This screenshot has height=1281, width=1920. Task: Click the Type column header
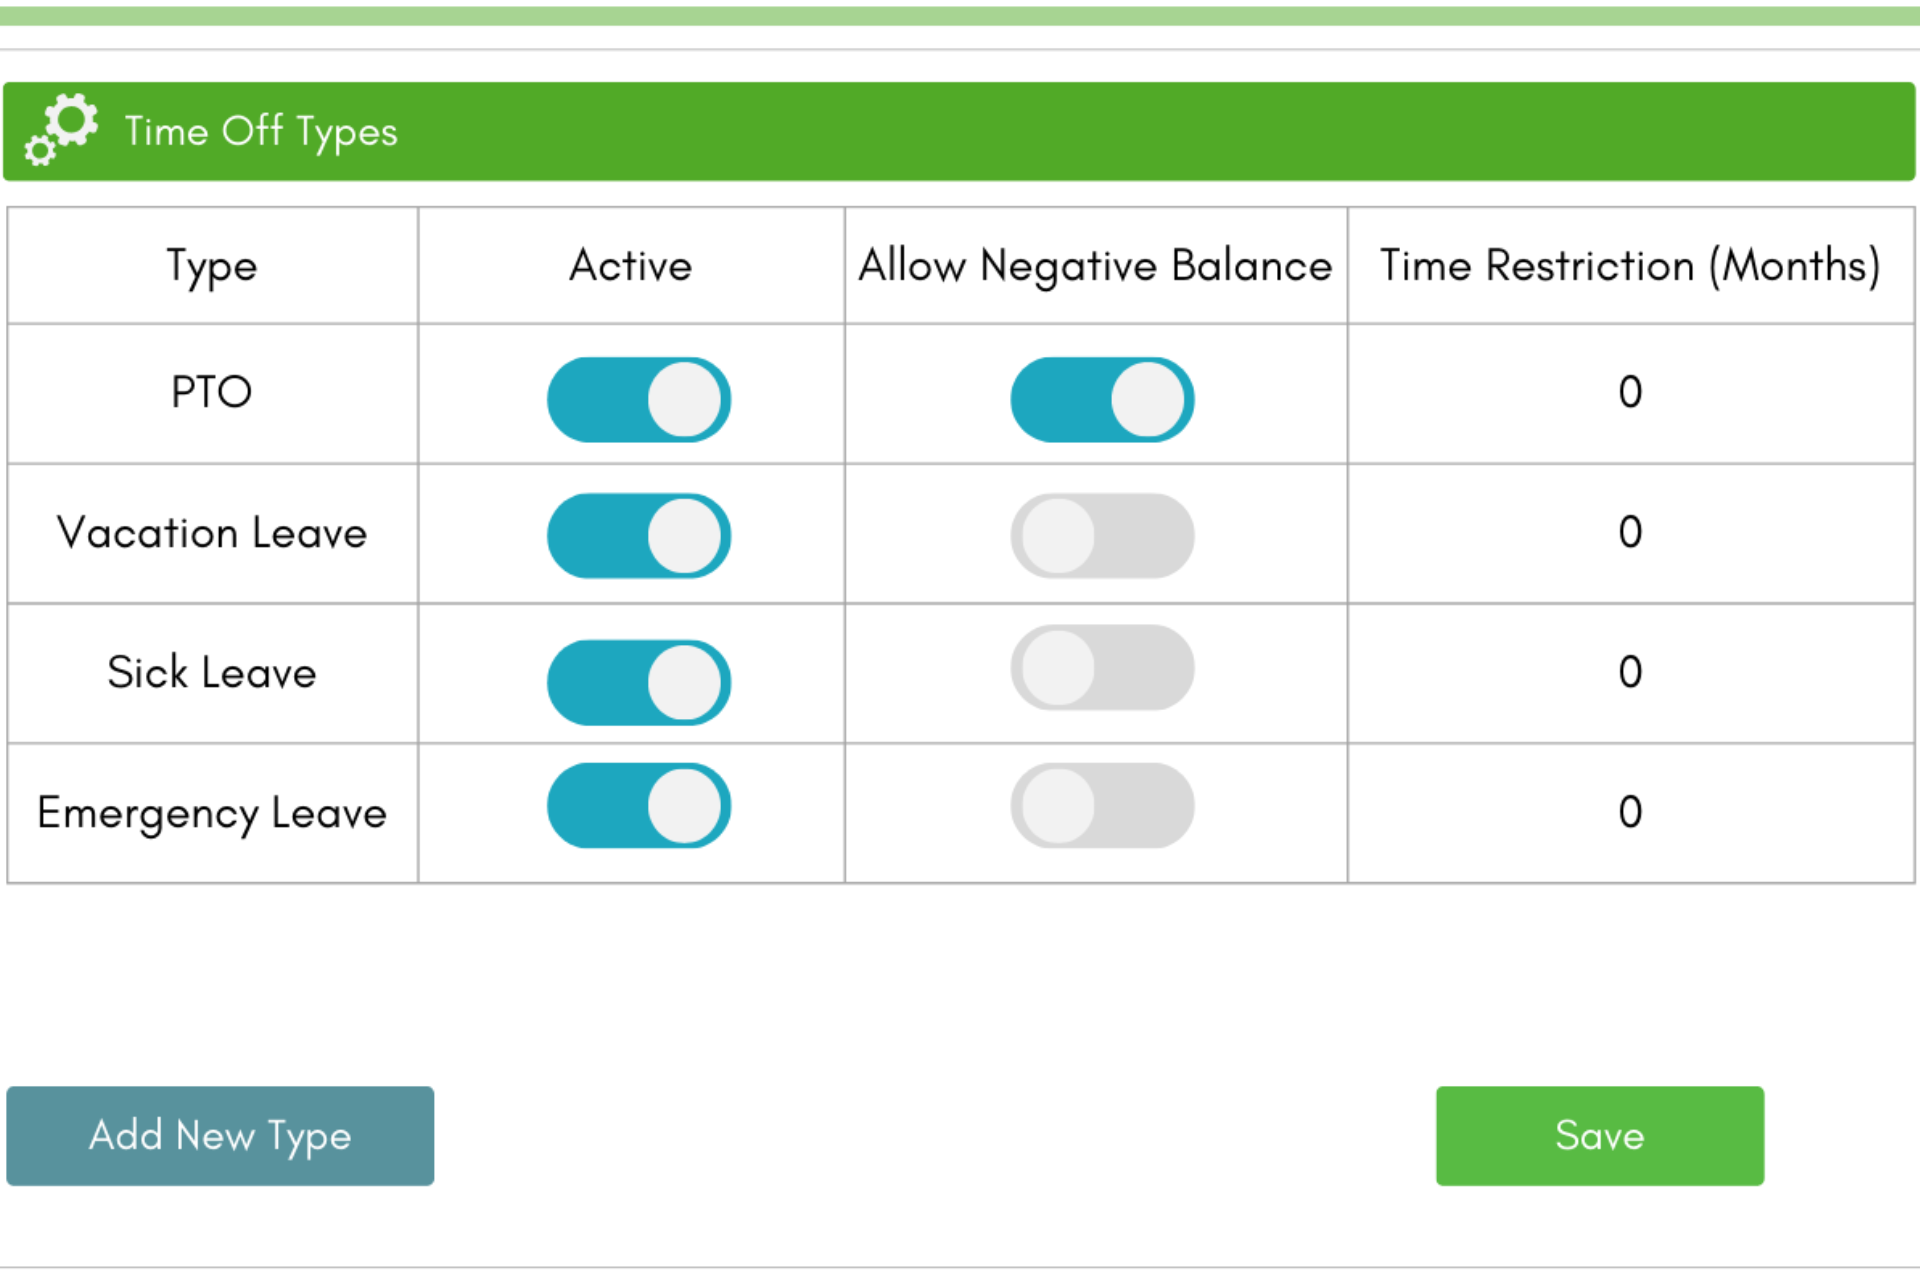point(212,267)
